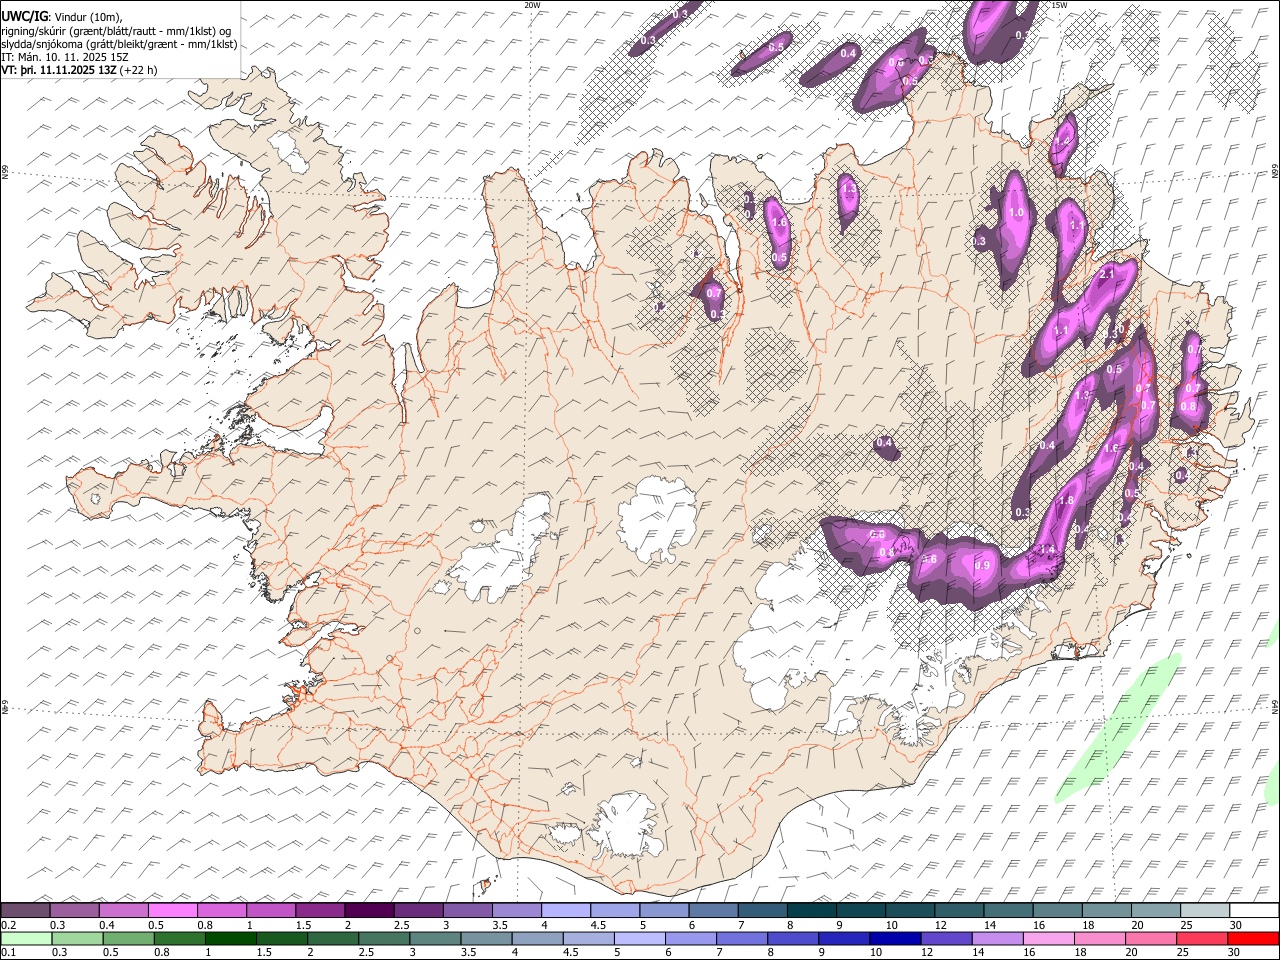Select the darkest purple 2 swatch in upper legend

point(369,911)
